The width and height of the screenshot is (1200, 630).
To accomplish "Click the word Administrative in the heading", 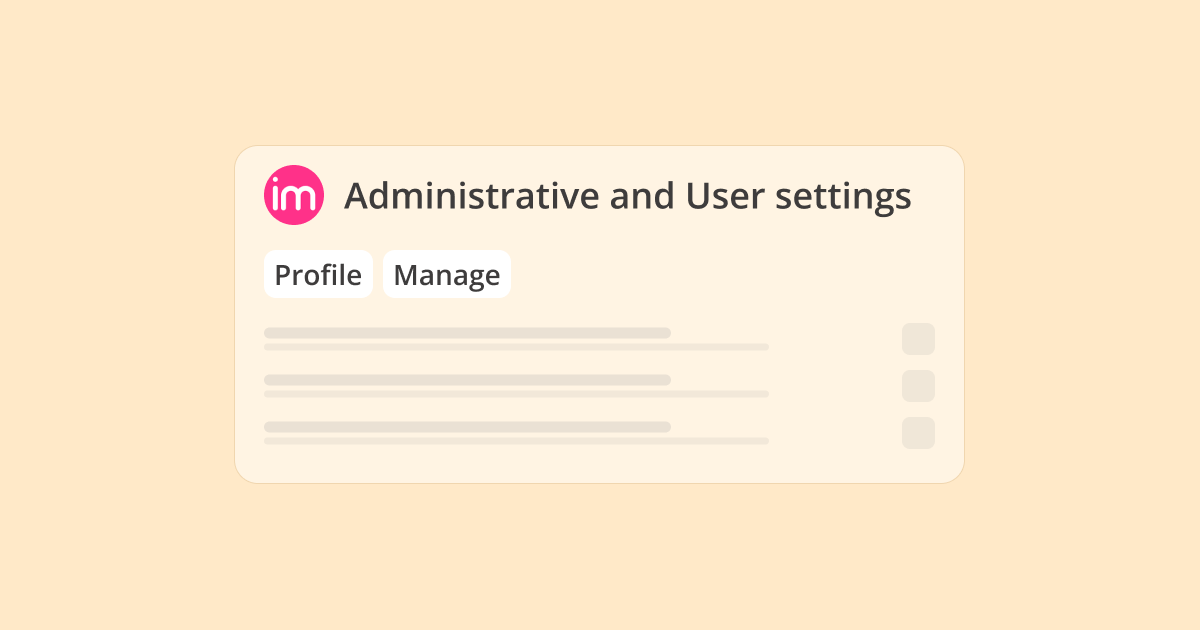I will pos(470,196).
